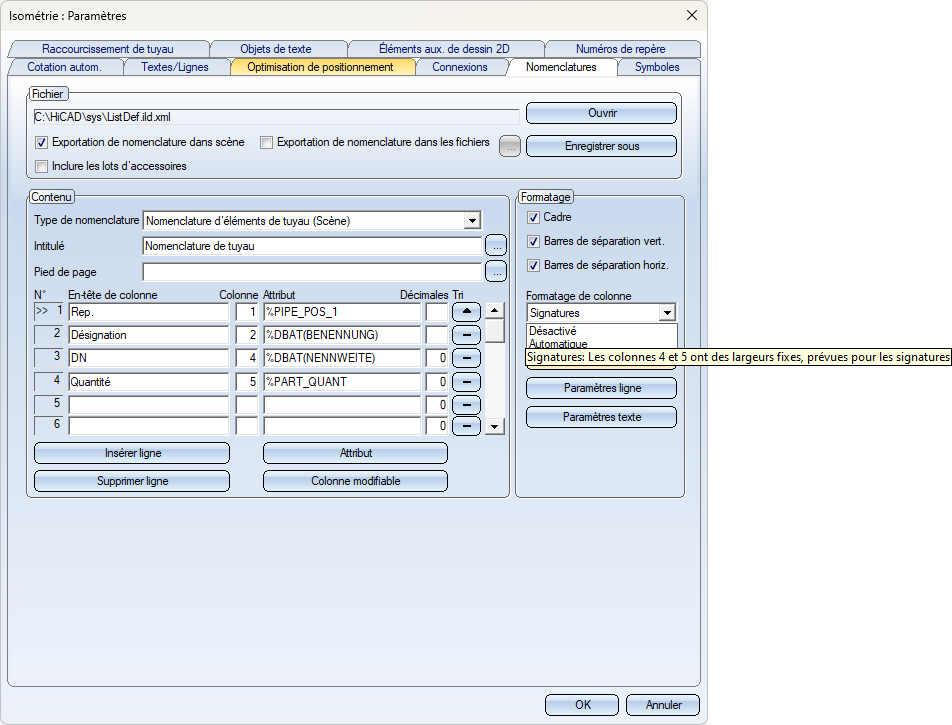Uncheck the Cadre checkbox

click(x=533, y=217)
